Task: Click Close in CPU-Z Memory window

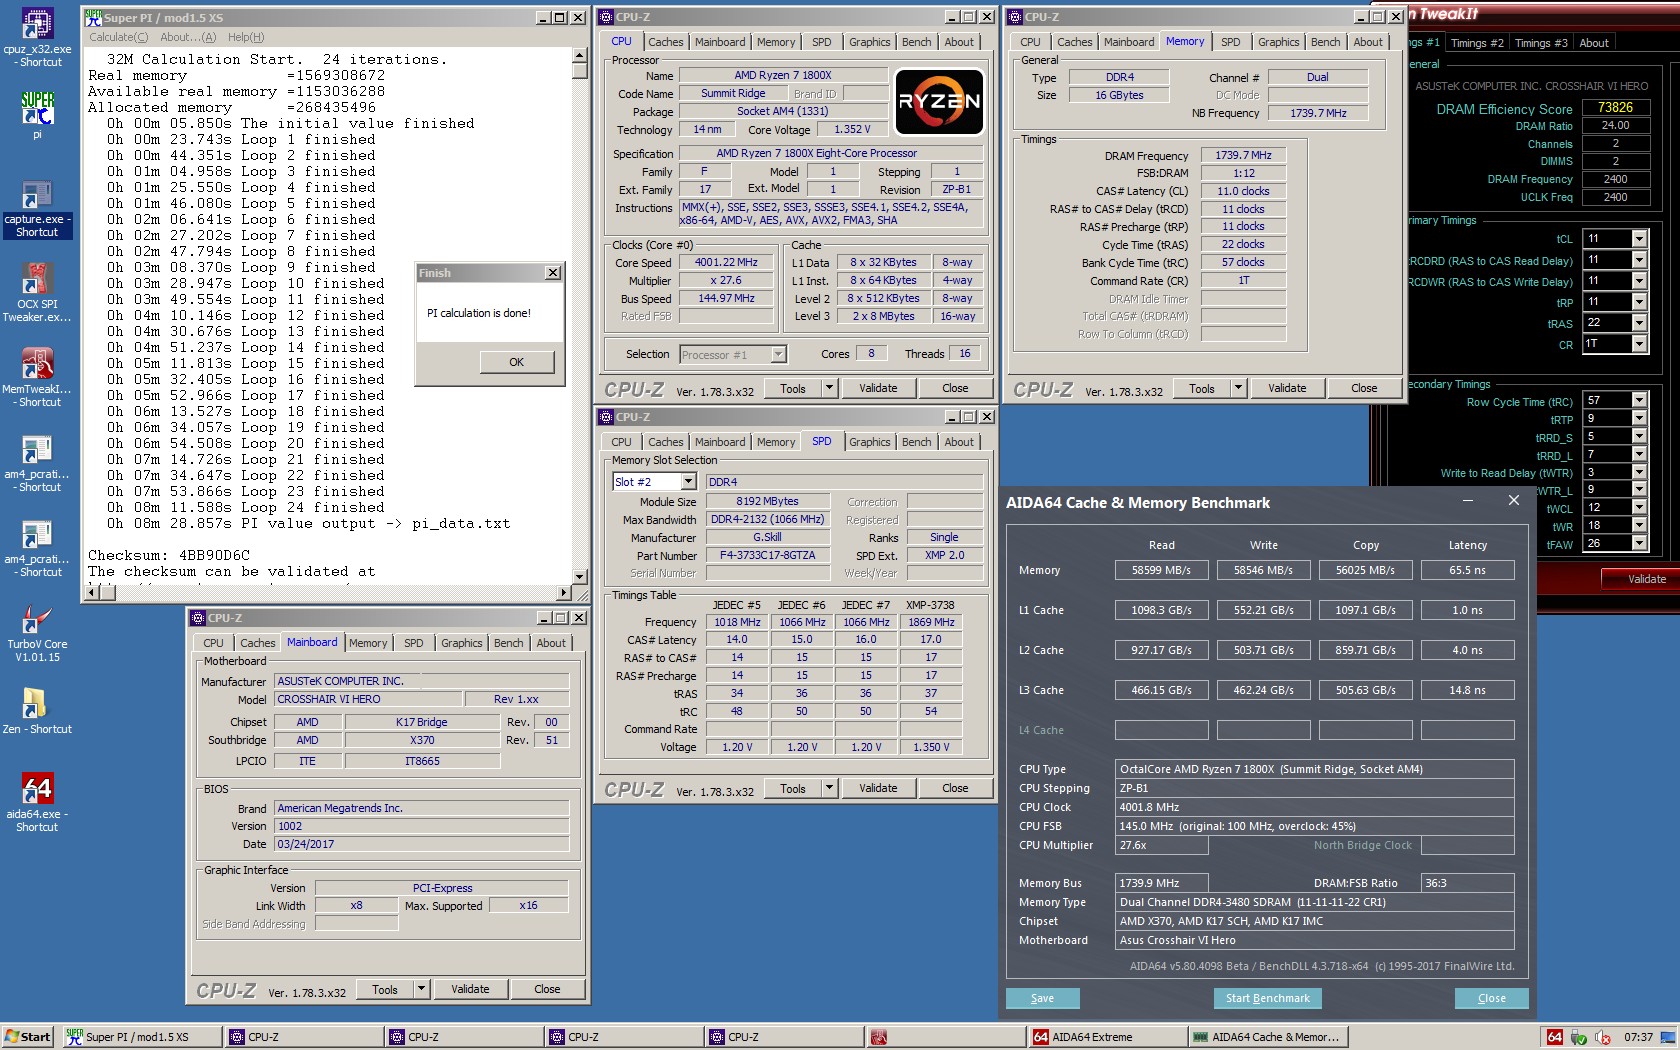Action: [1364, 388]
